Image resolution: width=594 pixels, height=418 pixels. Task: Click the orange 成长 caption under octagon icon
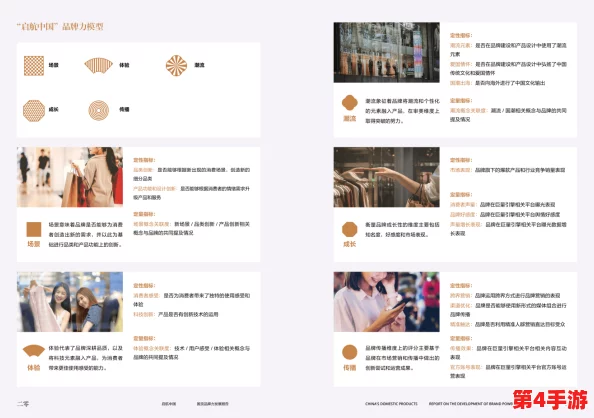point(349,244)
